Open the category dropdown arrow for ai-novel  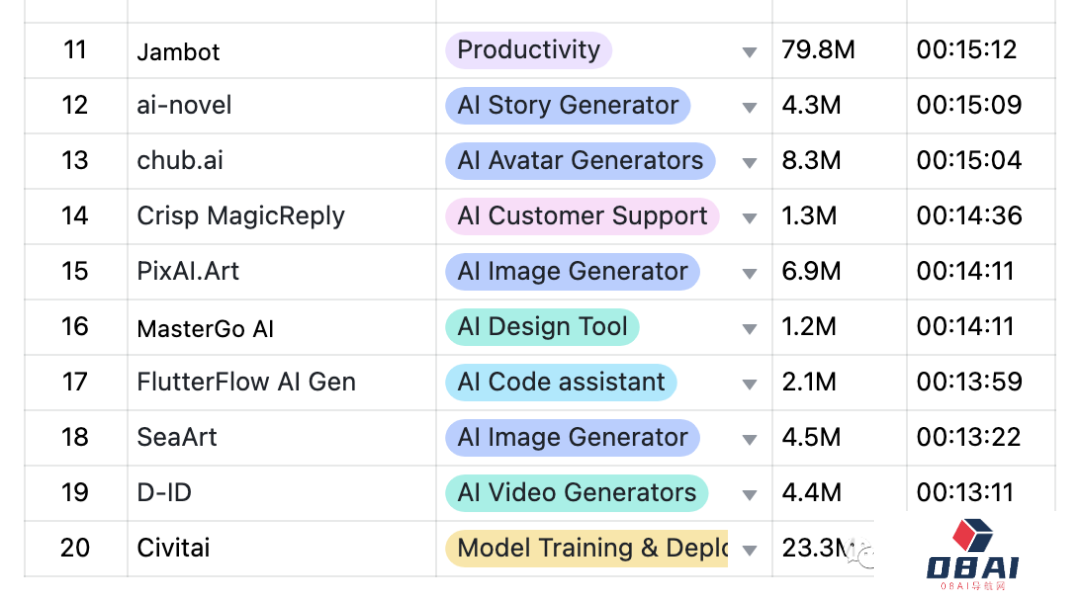749,107
